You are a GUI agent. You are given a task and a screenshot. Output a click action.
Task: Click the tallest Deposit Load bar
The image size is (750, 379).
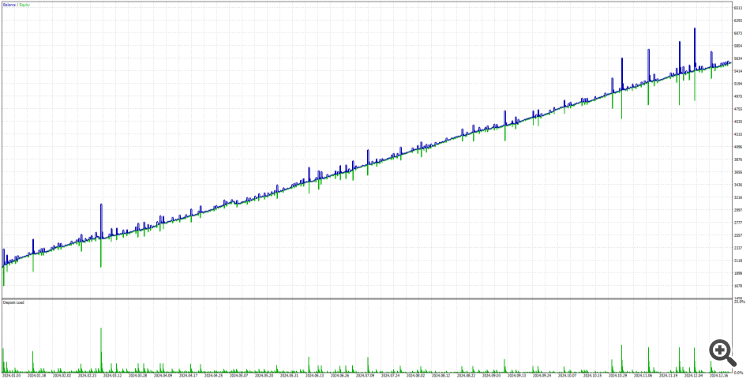(x=101, y=350)
